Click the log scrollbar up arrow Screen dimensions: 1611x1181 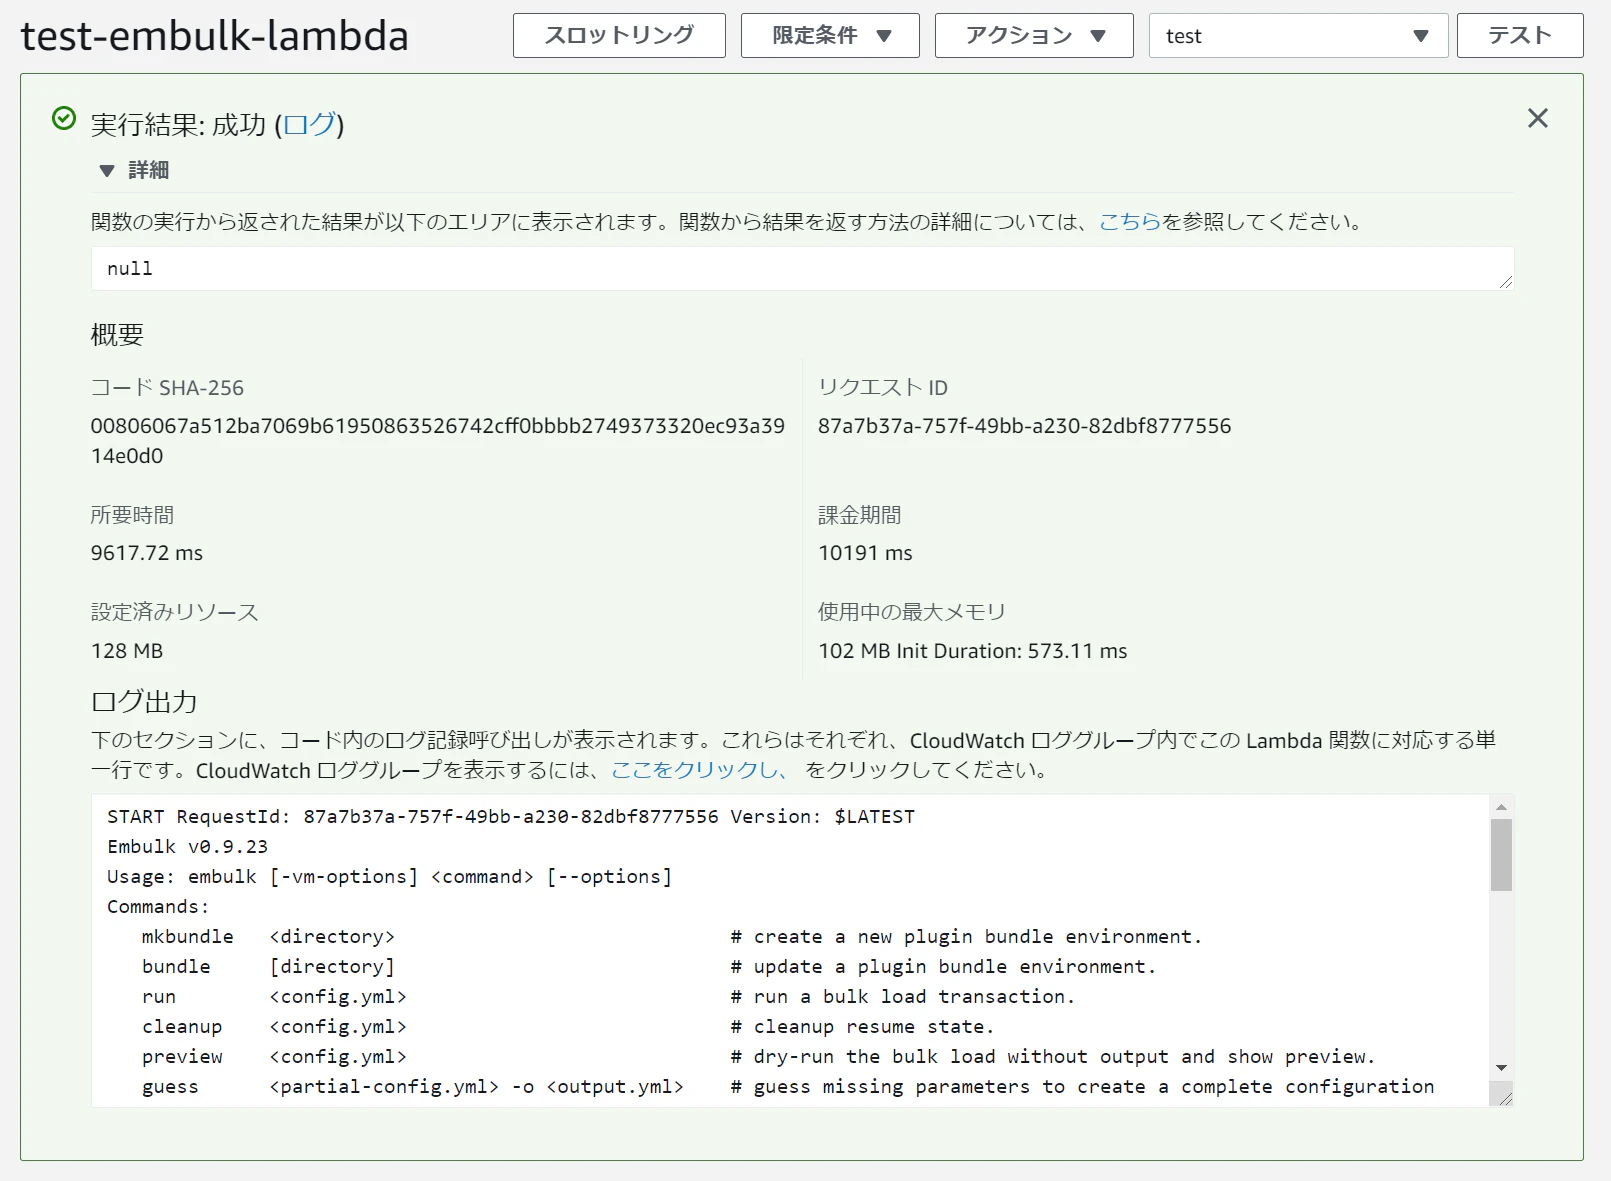click(1501, 807)
